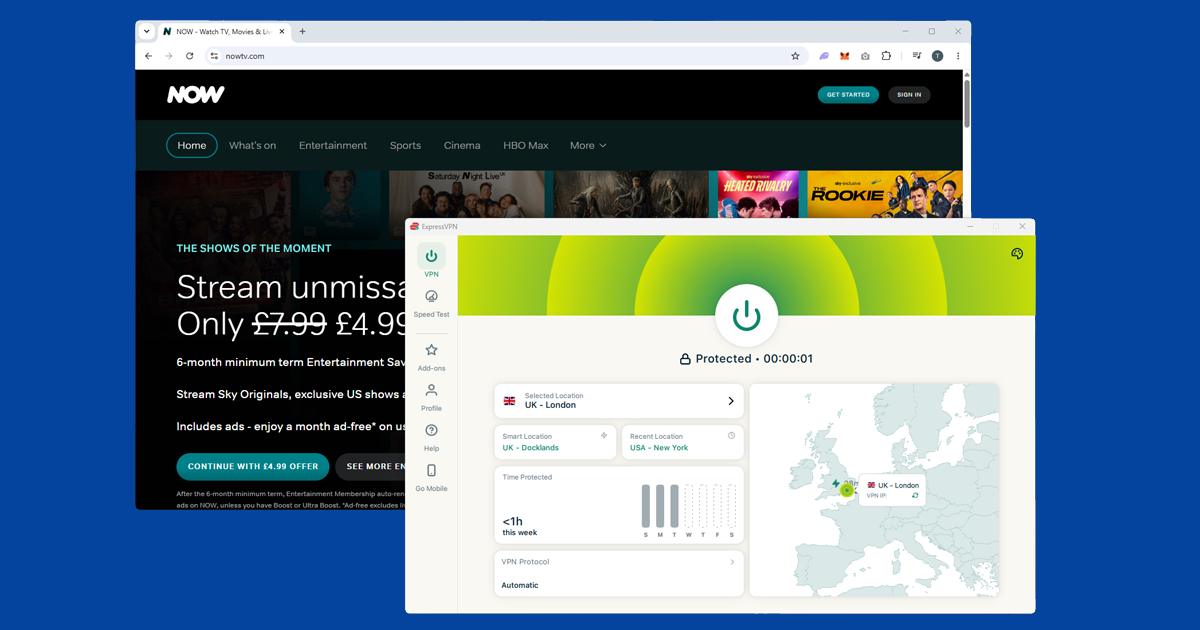The height and width of the screenshot is (630, 1200).
Task: Click the theme palette icon in ExpressVPN
Action: [1017, 254]
